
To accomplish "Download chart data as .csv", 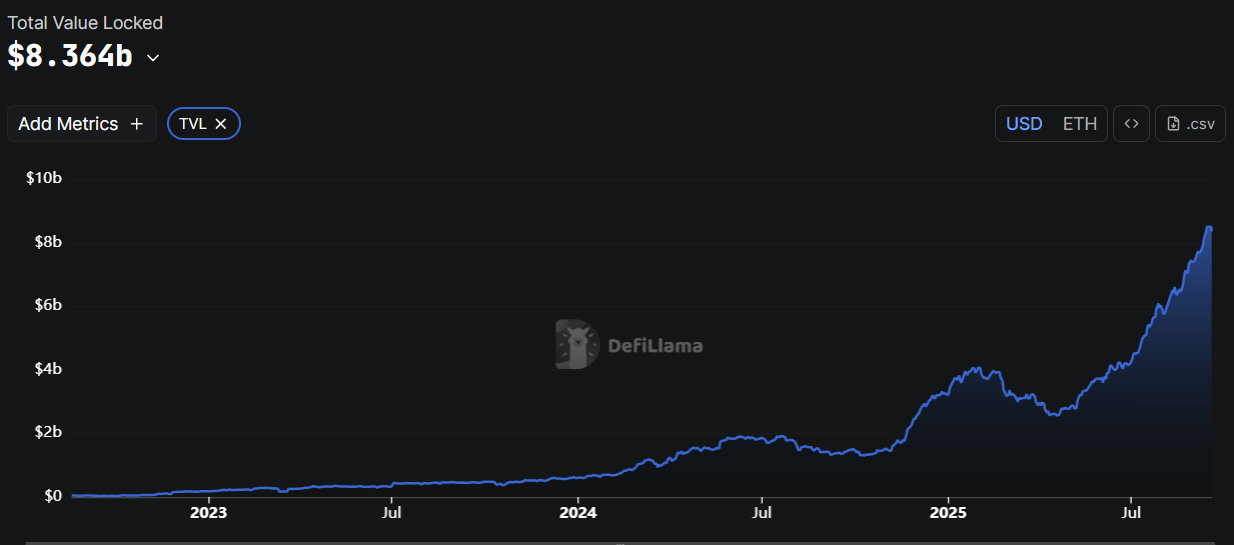I will [1190, 124].
